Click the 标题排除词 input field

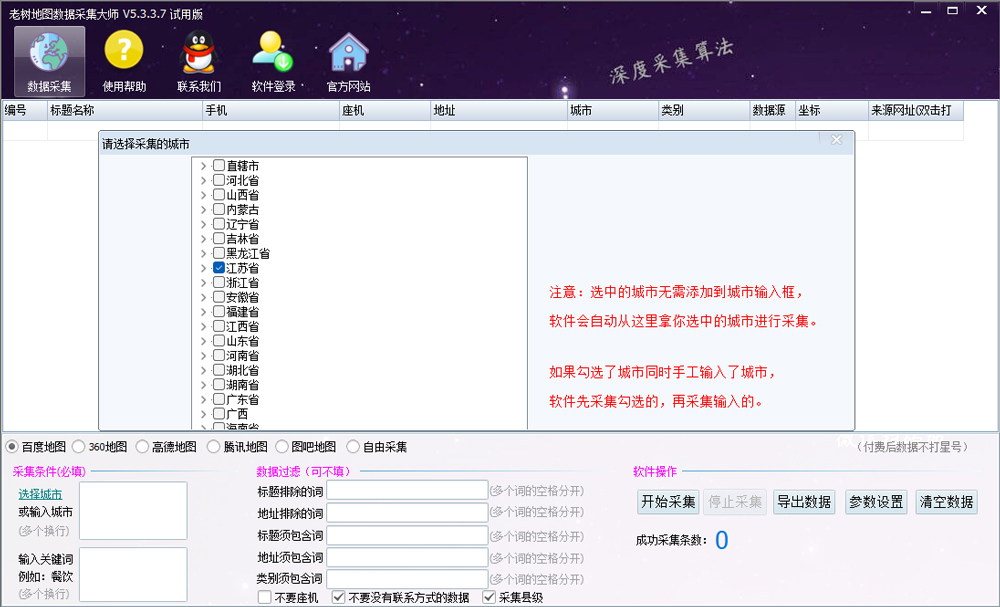(406, 489)
